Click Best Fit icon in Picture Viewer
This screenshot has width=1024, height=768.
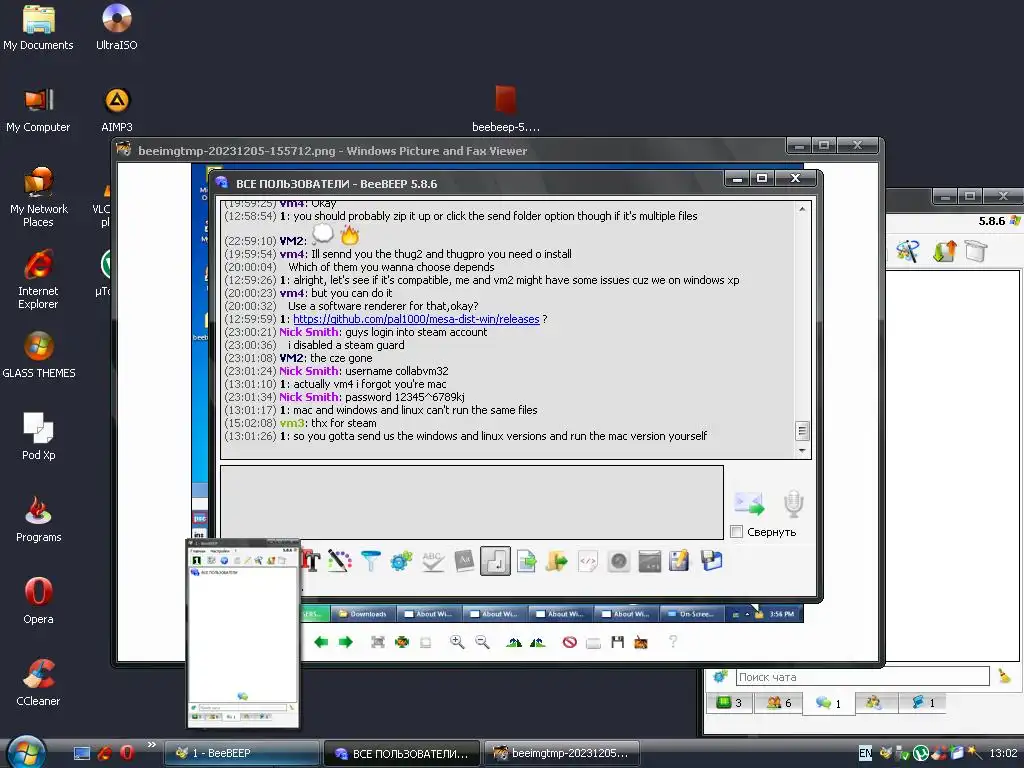(x=377, y=642)
